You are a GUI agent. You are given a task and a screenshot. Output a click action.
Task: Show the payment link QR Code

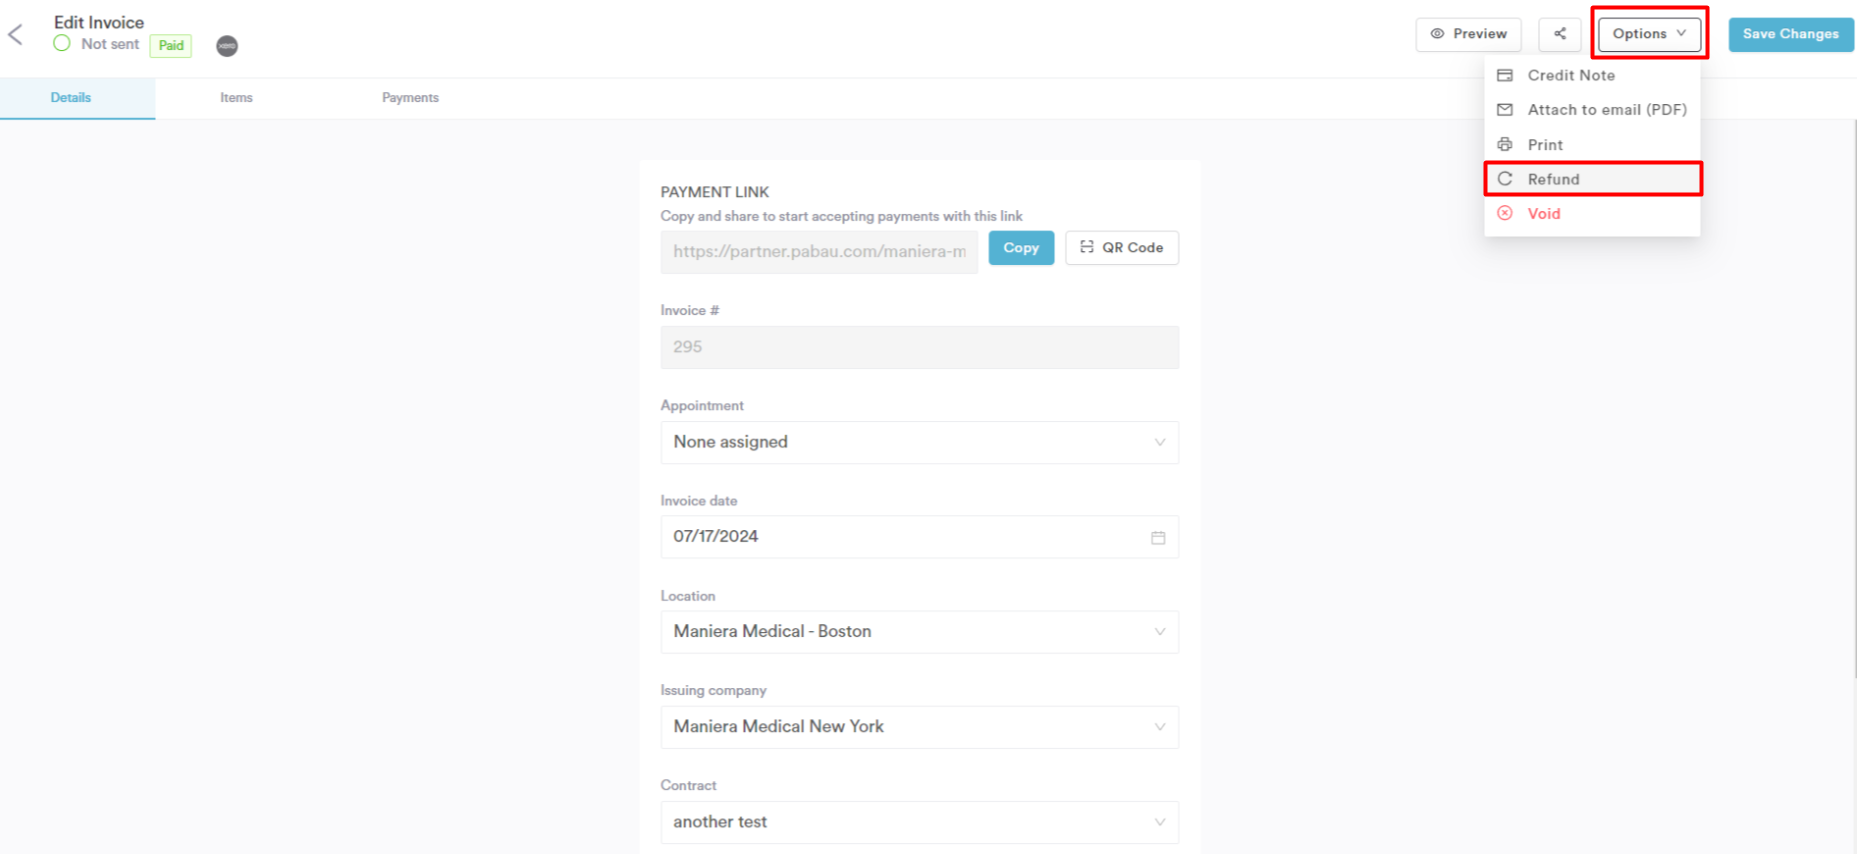(1122, 248)
